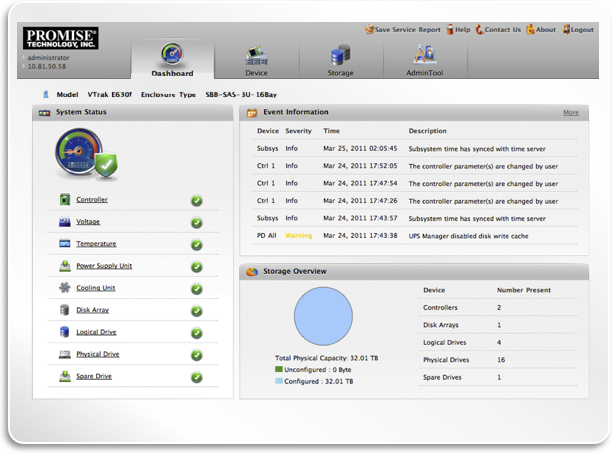Open the Spare Drive link
613x454 pixels.
pyautogui.click(x=94, y=376)
